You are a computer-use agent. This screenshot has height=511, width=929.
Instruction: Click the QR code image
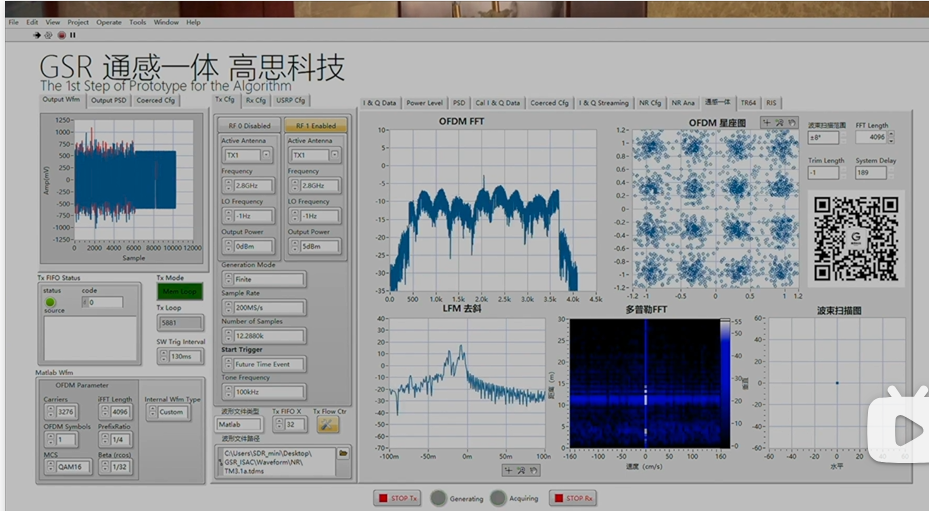pos(856,238)
